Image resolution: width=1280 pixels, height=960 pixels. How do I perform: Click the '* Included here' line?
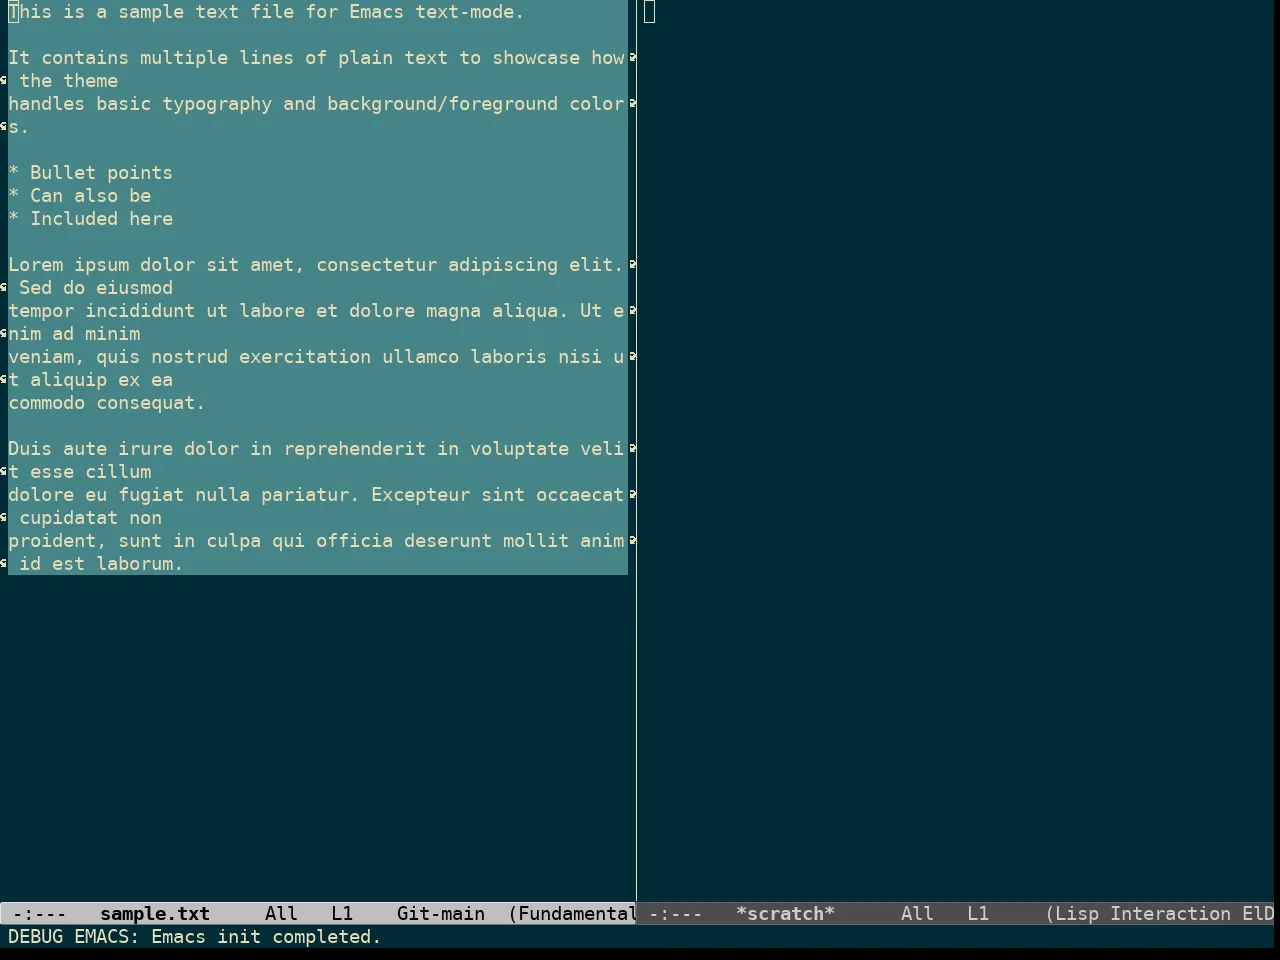tap(90, 219)
